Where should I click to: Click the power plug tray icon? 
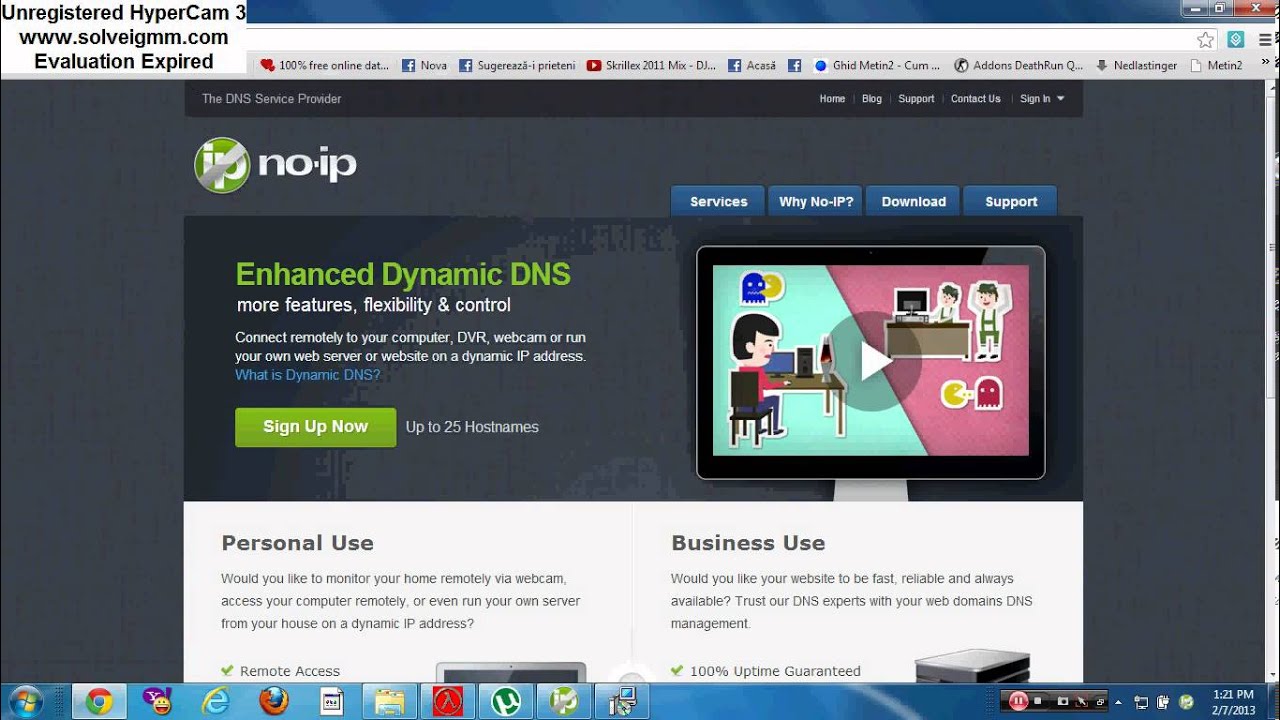[x=1164, y=702]
